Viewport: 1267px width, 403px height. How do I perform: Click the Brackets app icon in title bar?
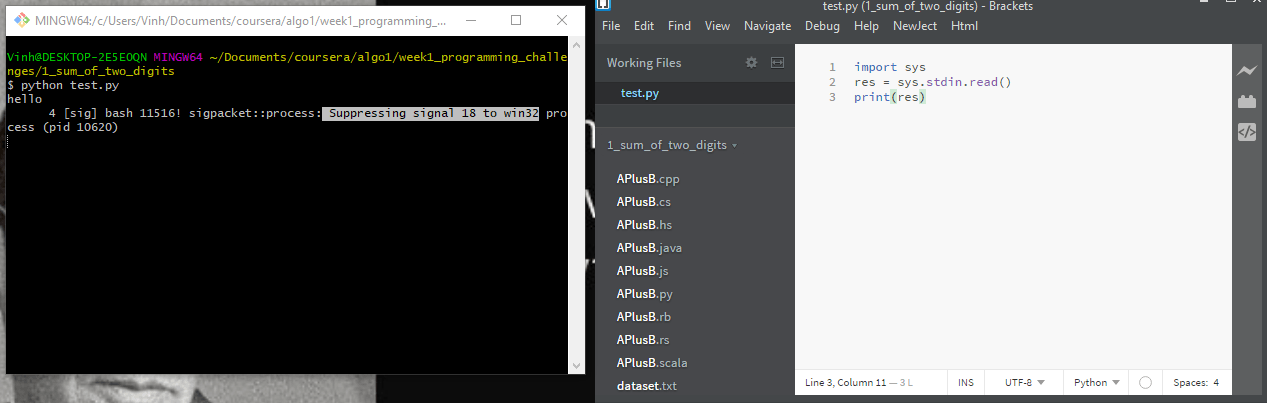click(603, 6)
